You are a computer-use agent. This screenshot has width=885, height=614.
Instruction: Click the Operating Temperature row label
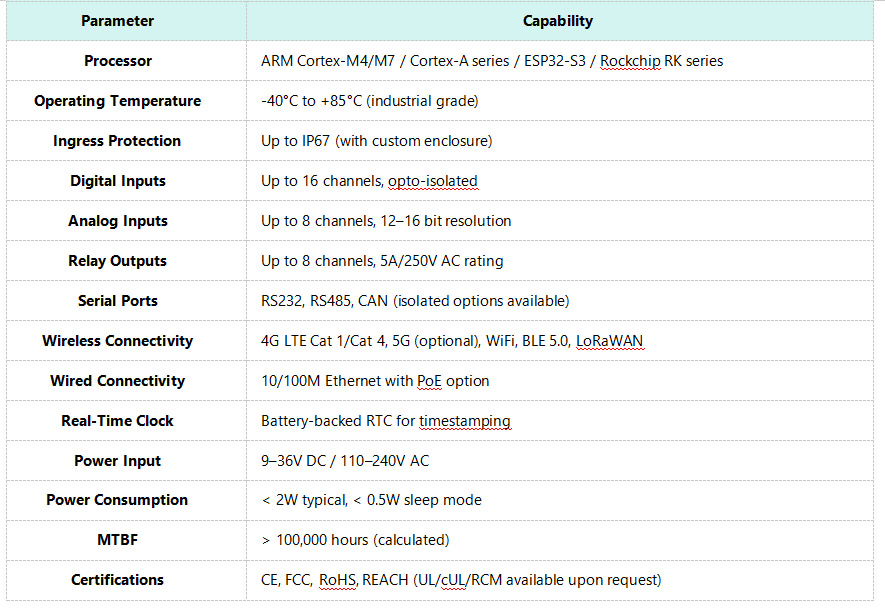pyautogui.click(x=118, y=101)
